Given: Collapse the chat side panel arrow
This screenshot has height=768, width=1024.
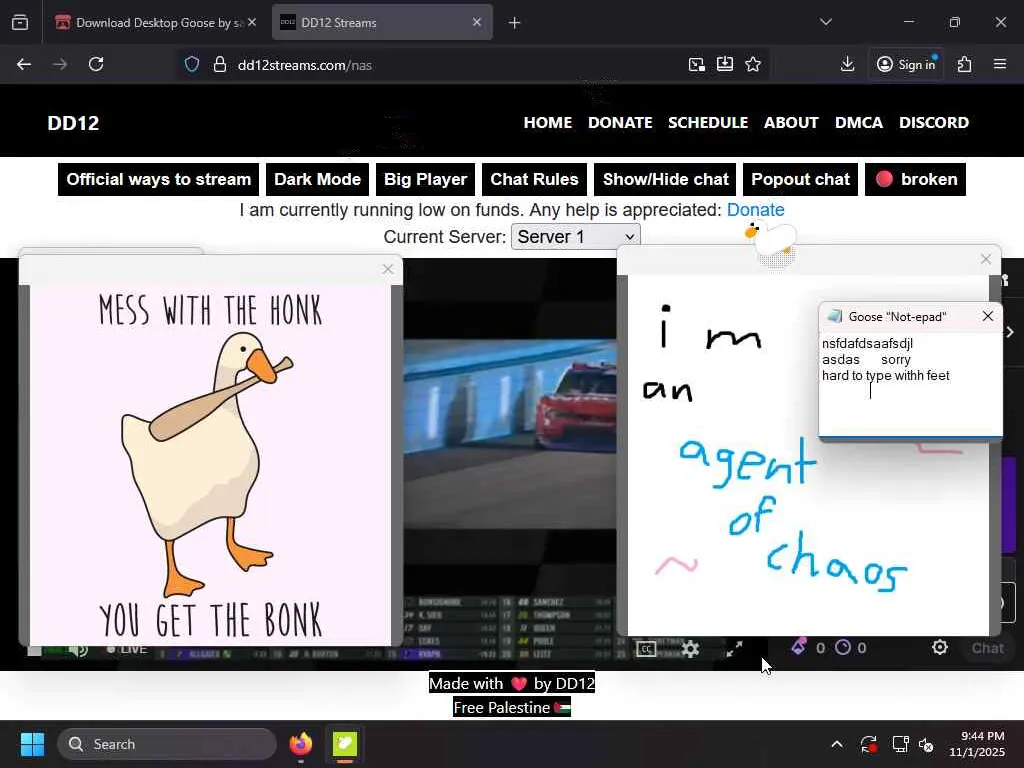Looking at the screenshot, I should pyautogui.click(x=1010, y=332).
